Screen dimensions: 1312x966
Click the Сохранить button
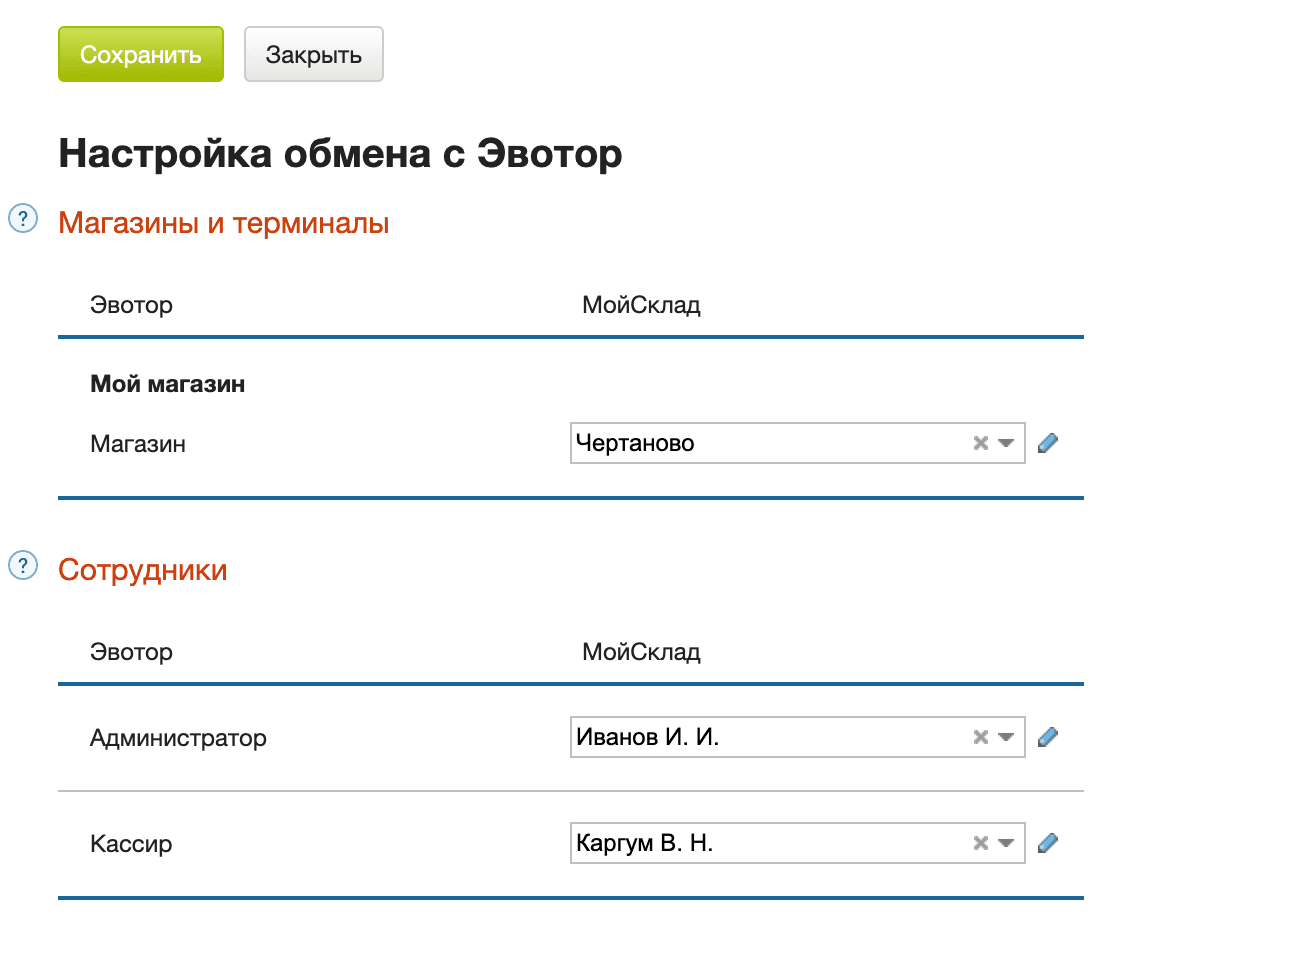pos(140,54)
